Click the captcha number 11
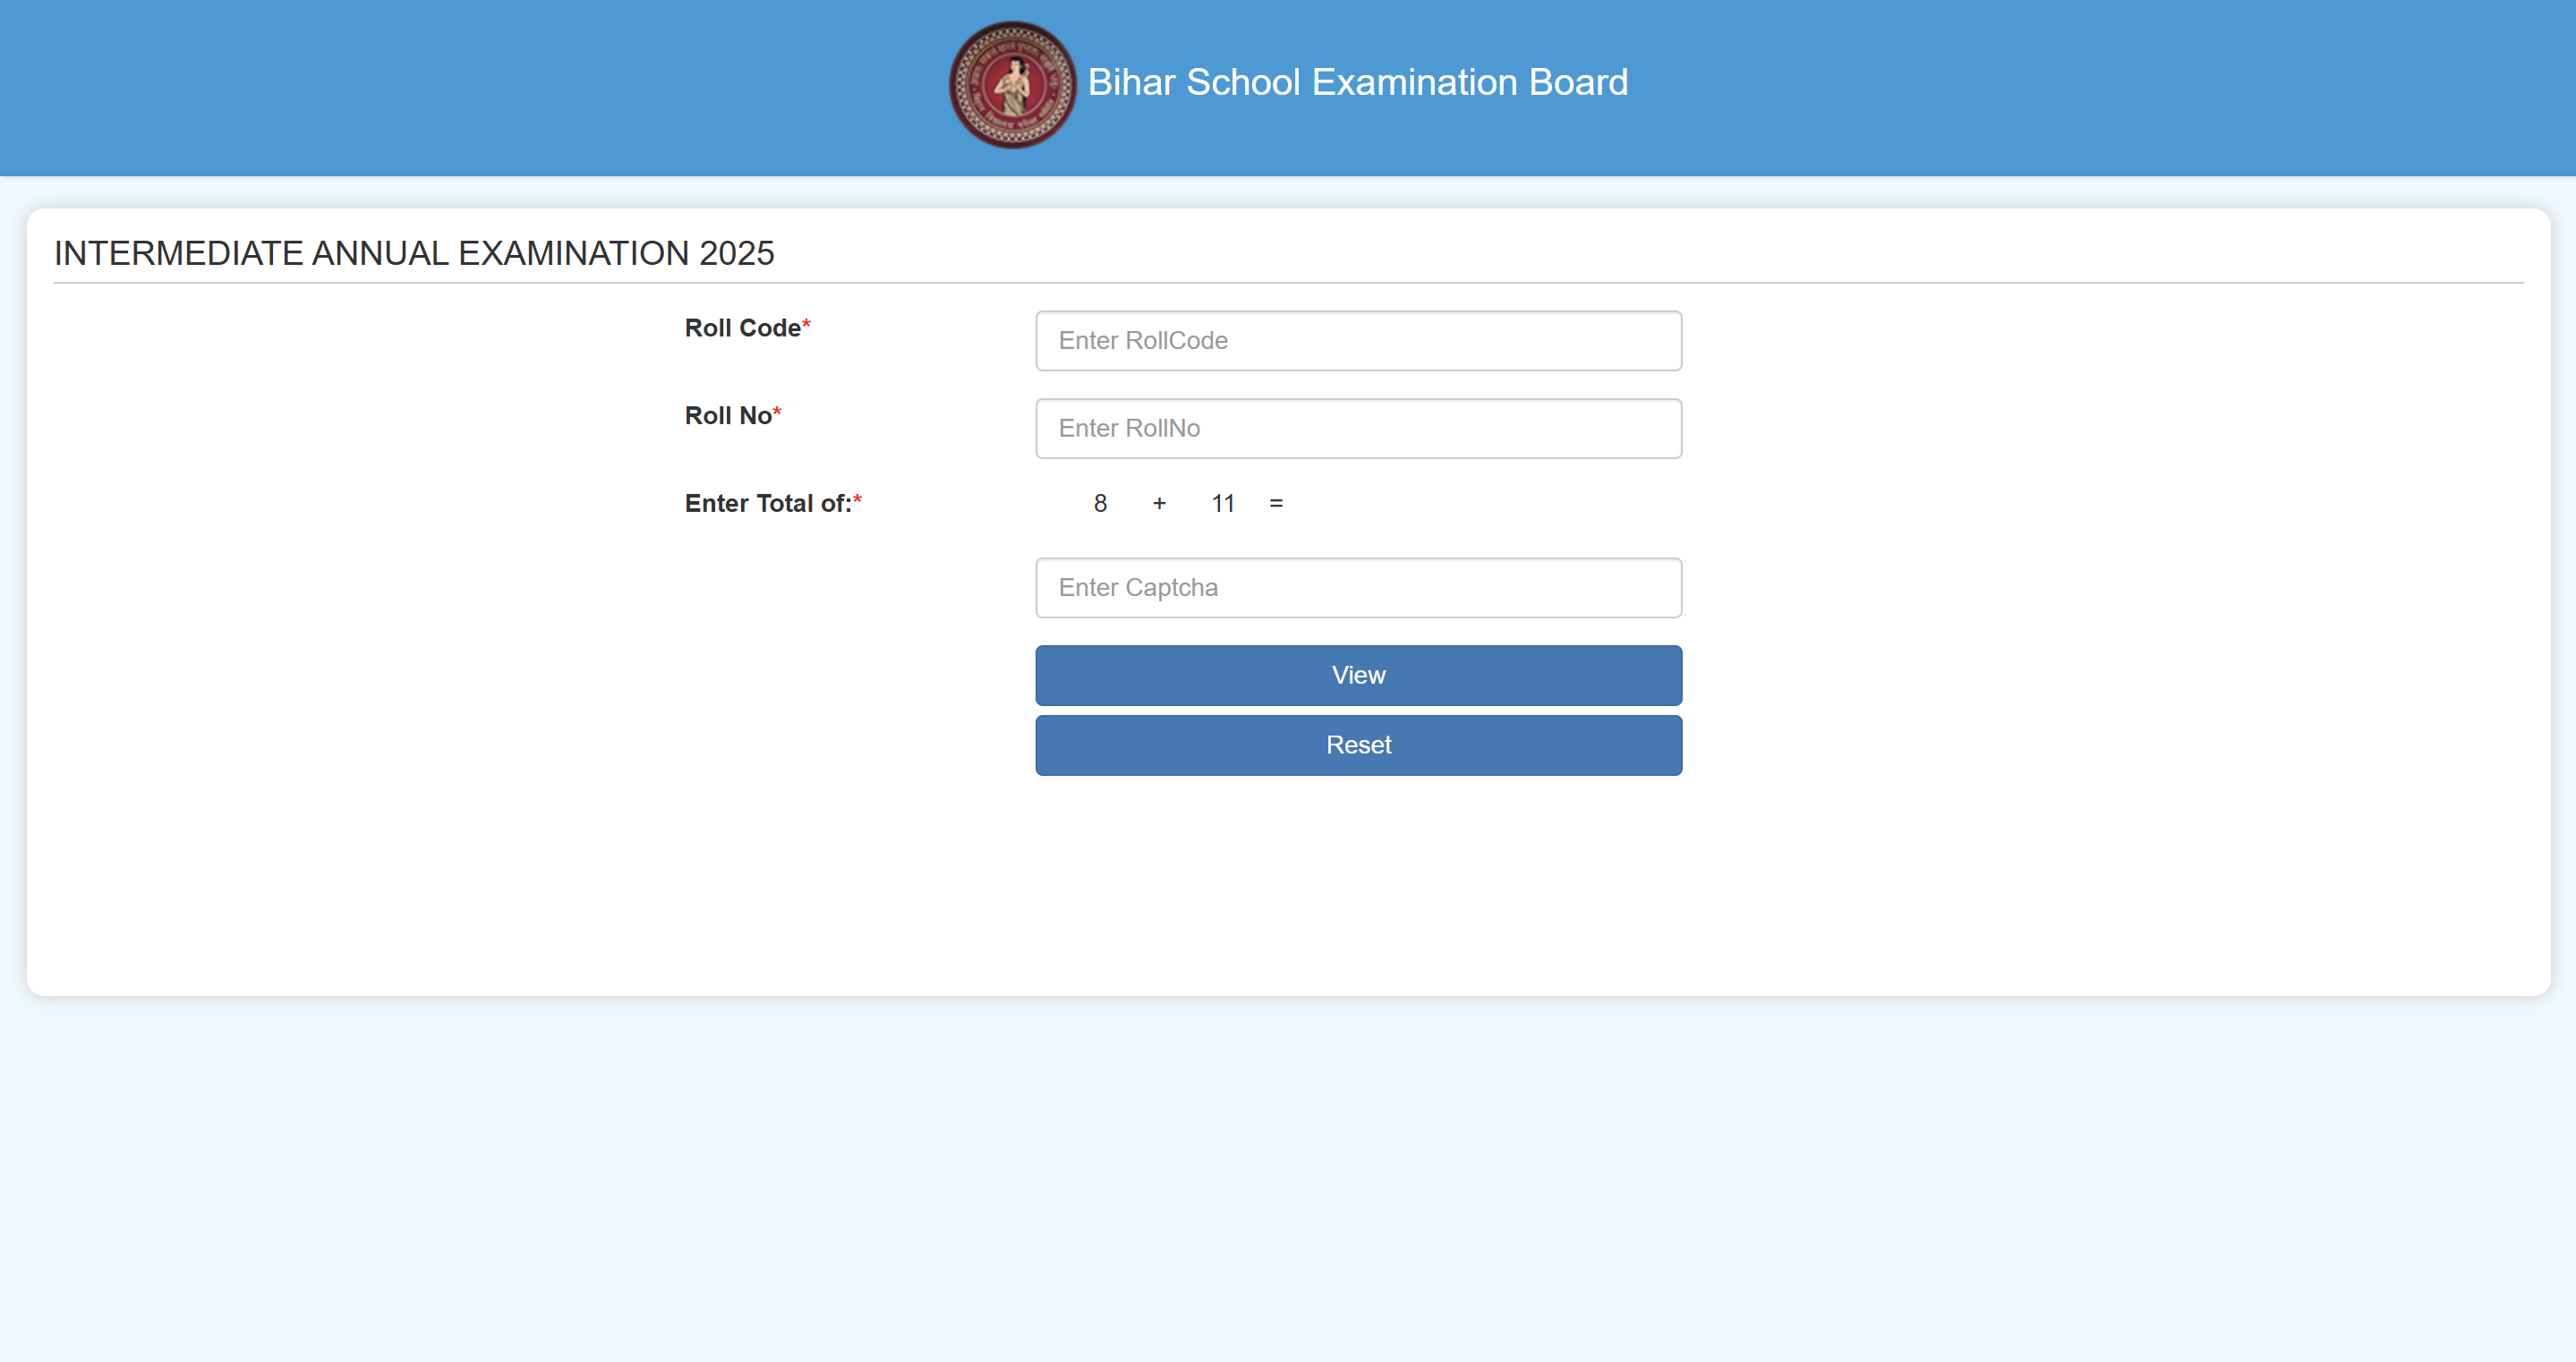Image resolution: width=2576 pixels, height=1362 pixels. (1222, 503)
